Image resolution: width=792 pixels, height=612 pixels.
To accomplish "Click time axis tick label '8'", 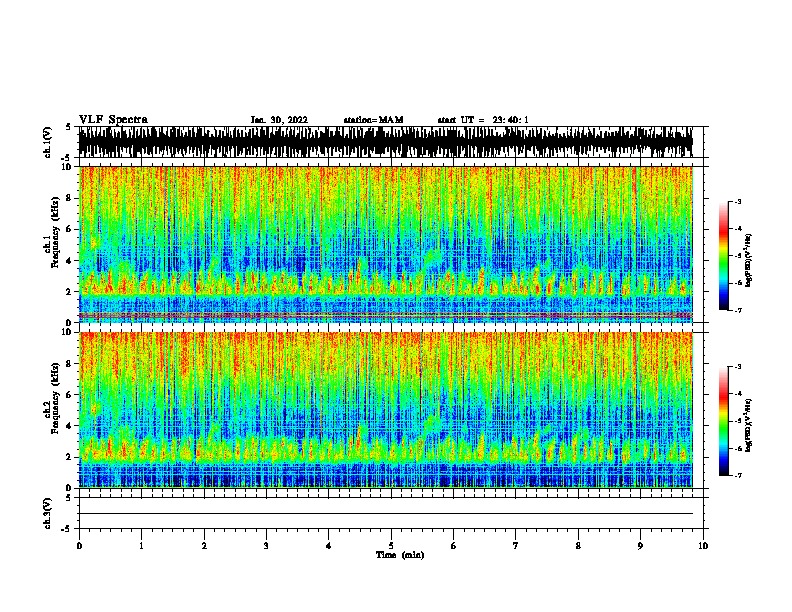I will pos(578,546).
